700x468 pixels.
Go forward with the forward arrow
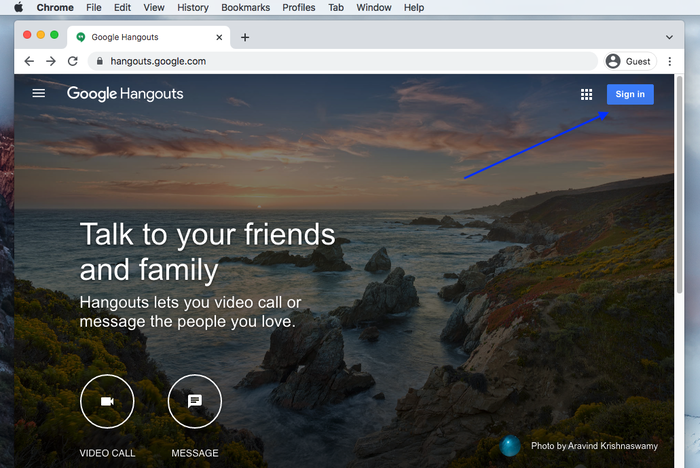coord(51,61)
